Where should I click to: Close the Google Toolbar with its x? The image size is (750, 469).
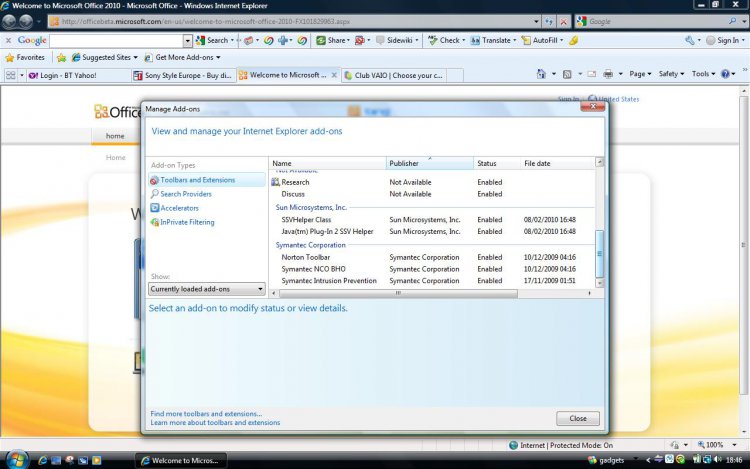coord(8,41)
